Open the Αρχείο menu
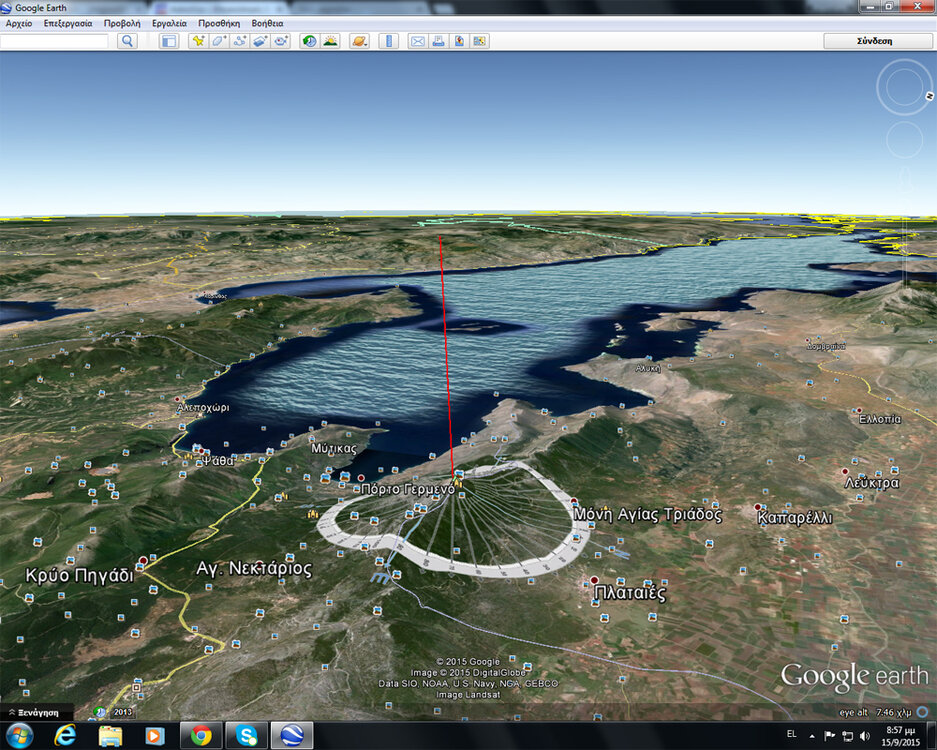The height and width of the screenshot is (750, 937). point(19,23)
